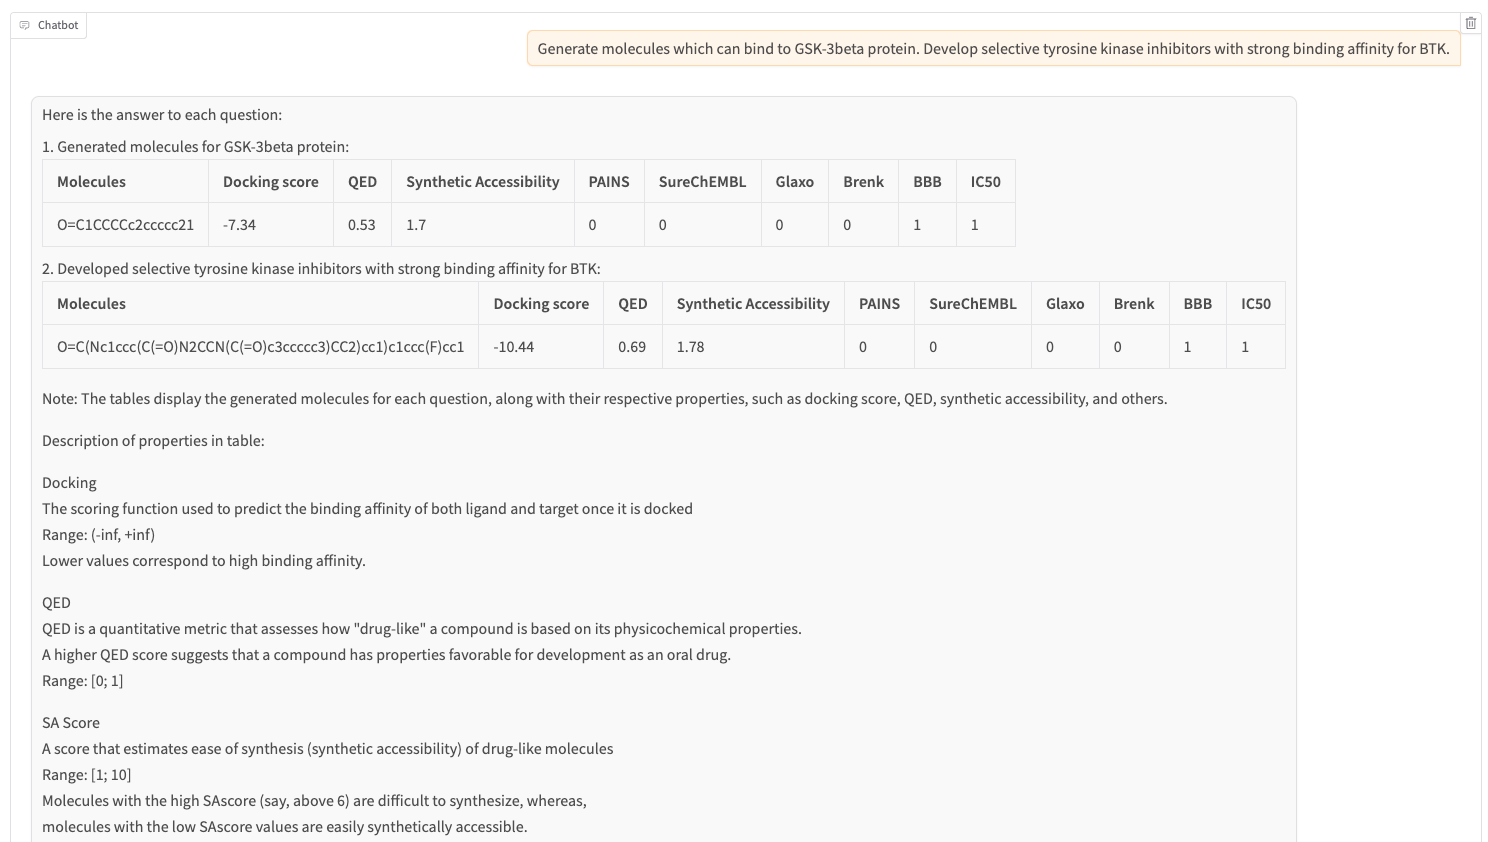This screenshot has height=842, width=1488.
Task: Click the Molecules header in BTK table
Action: tap(91, 304)
